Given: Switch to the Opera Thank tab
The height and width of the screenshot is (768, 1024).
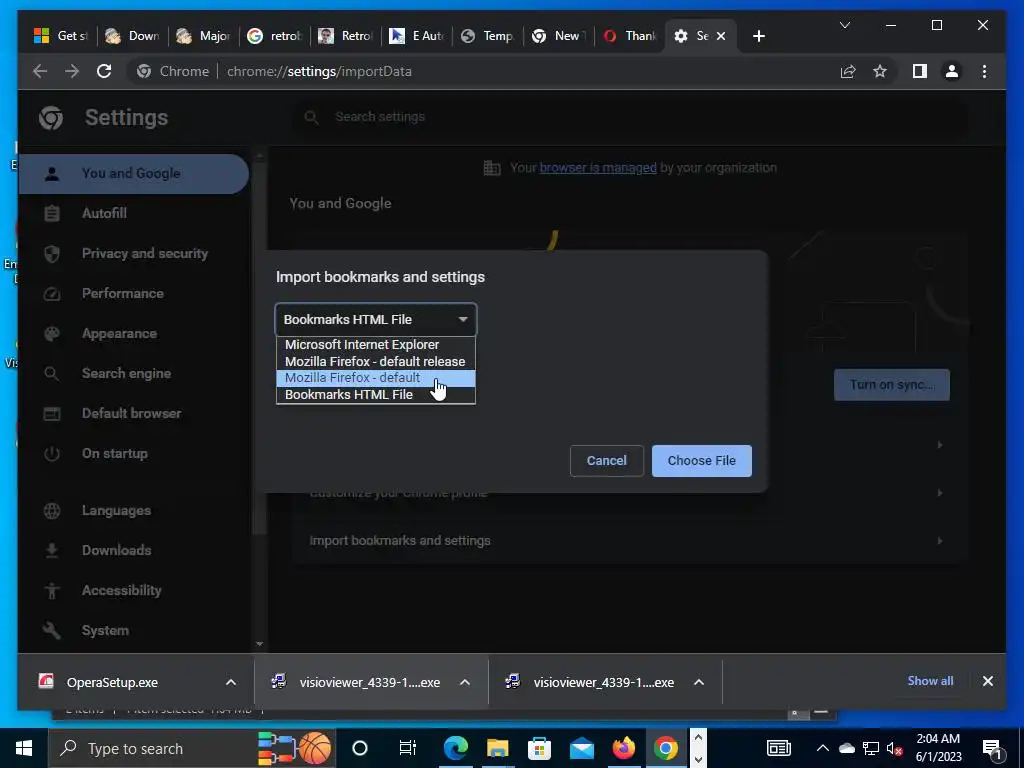Looking at the screenshot, I should 630,36.
